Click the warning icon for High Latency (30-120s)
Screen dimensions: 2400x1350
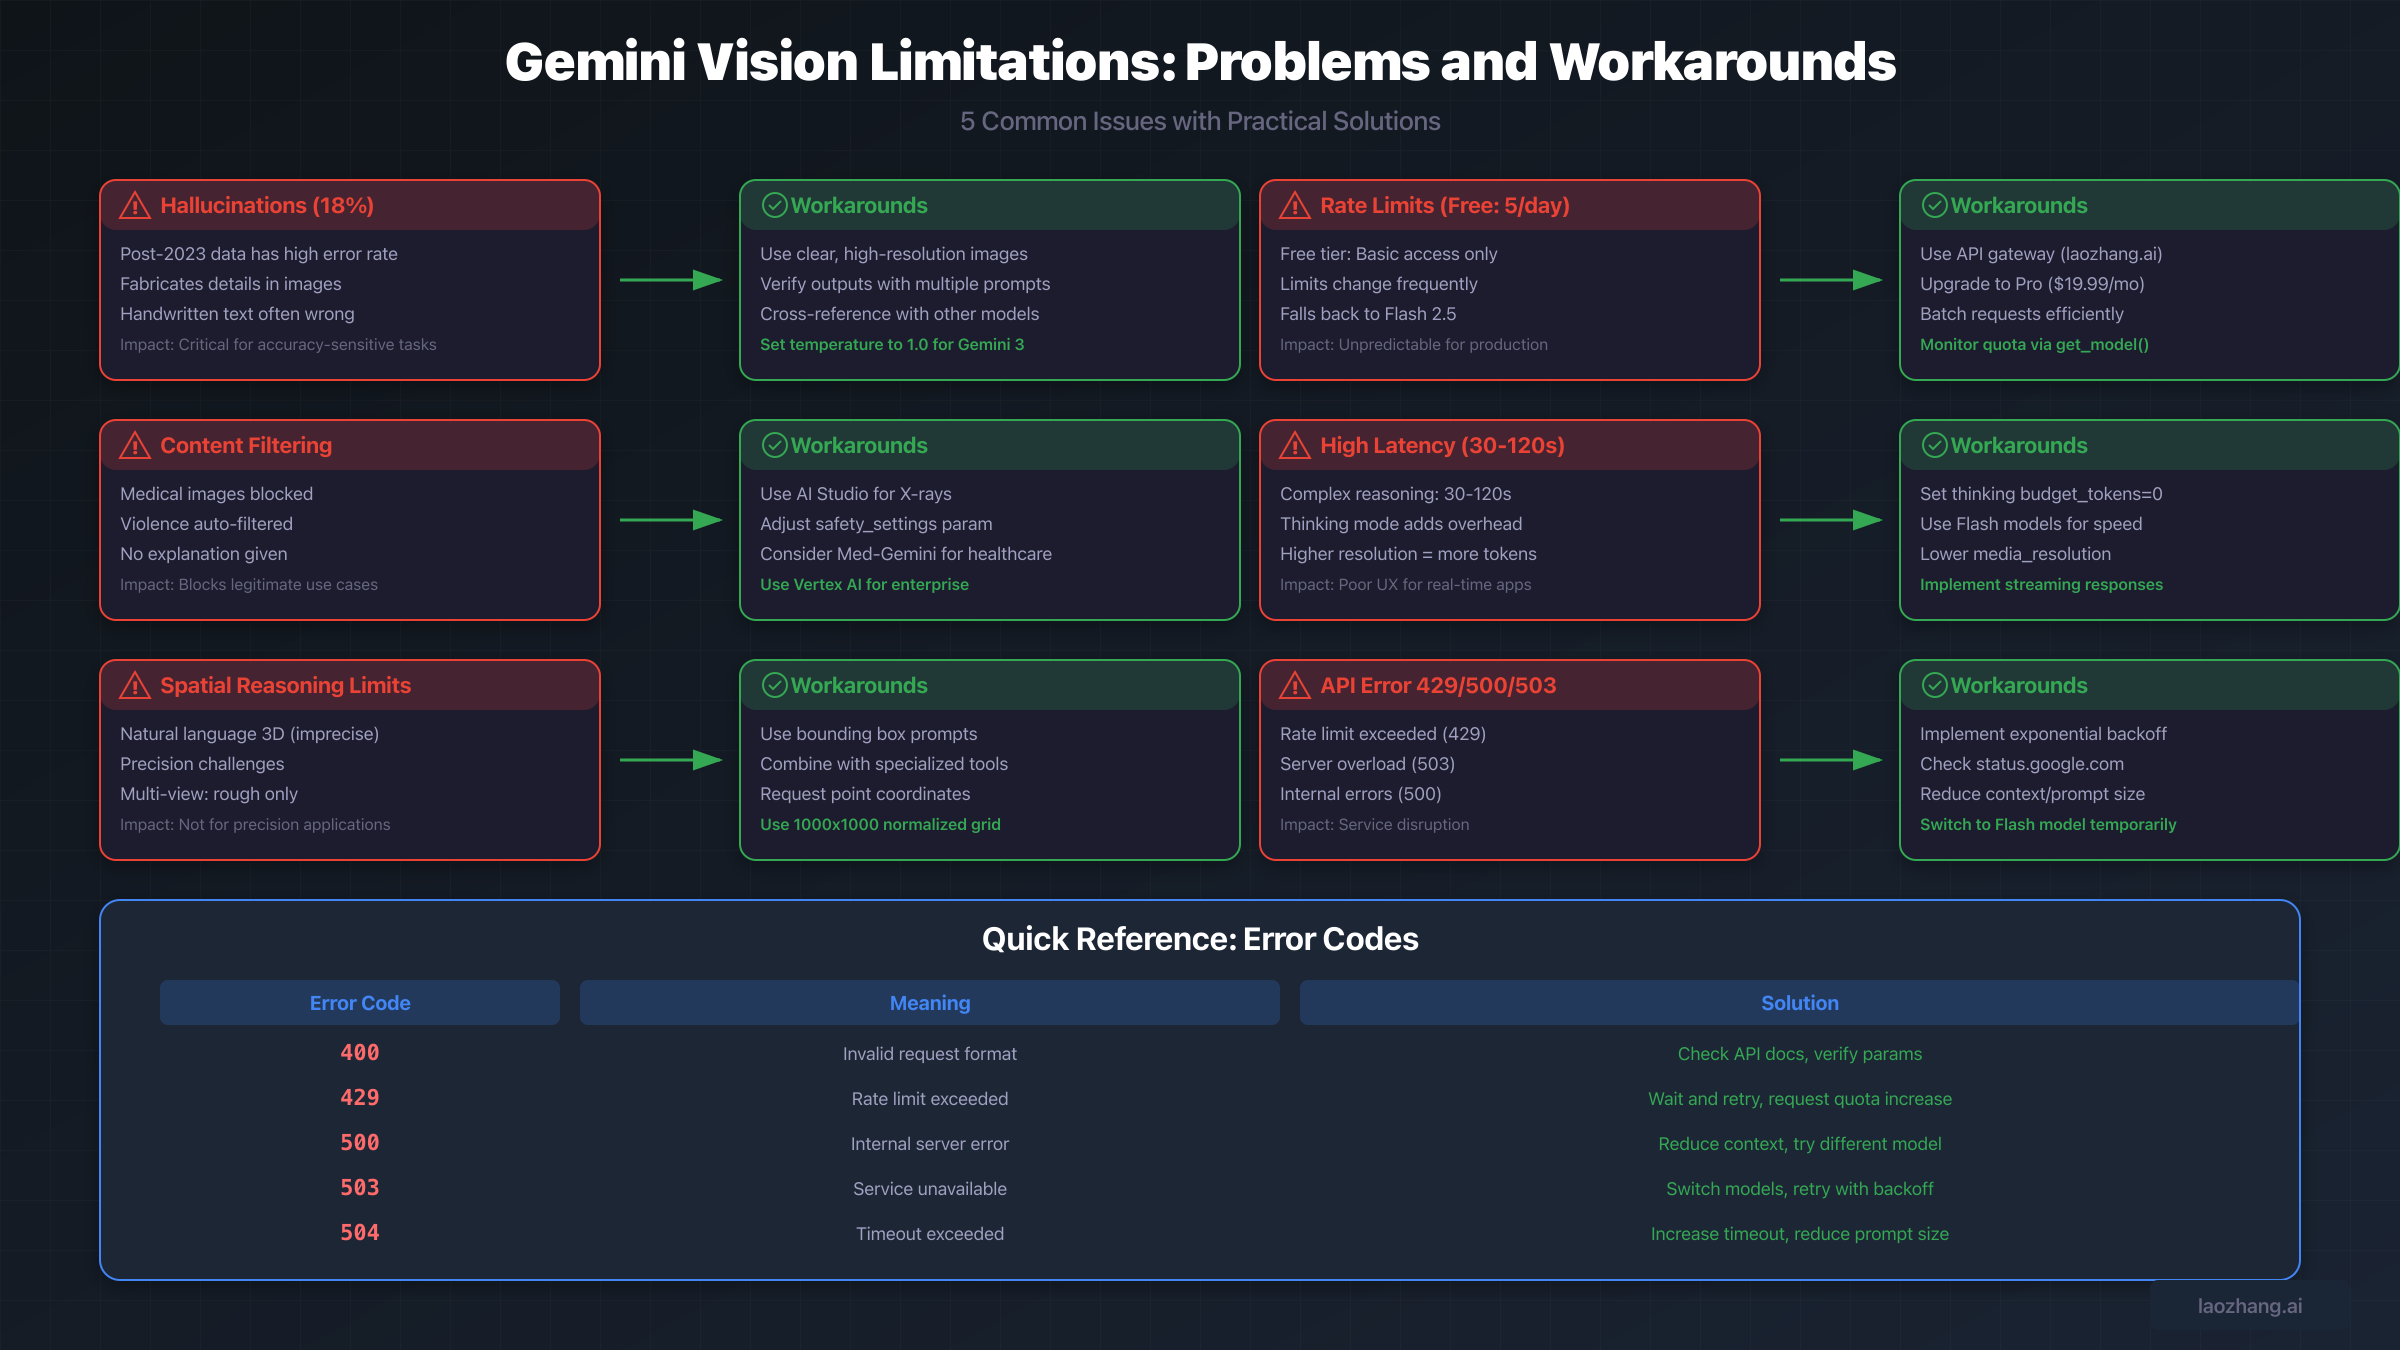pyautogui.click(x=1295, y=445)
